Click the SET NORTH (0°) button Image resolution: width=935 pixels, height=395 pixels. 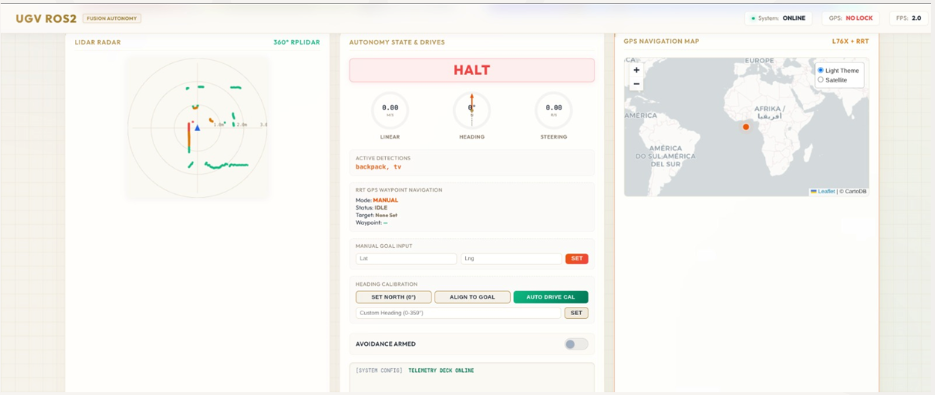[393, 297]
